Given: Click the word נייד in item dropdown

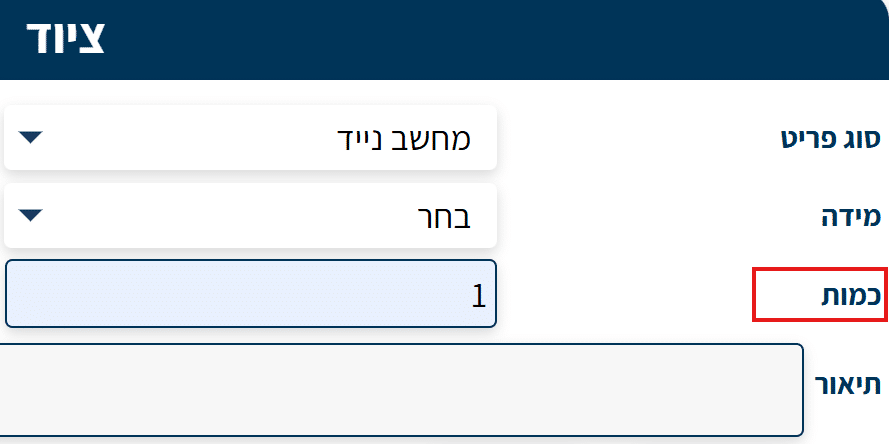Looking at the screenshot, I should coord(366,138).
